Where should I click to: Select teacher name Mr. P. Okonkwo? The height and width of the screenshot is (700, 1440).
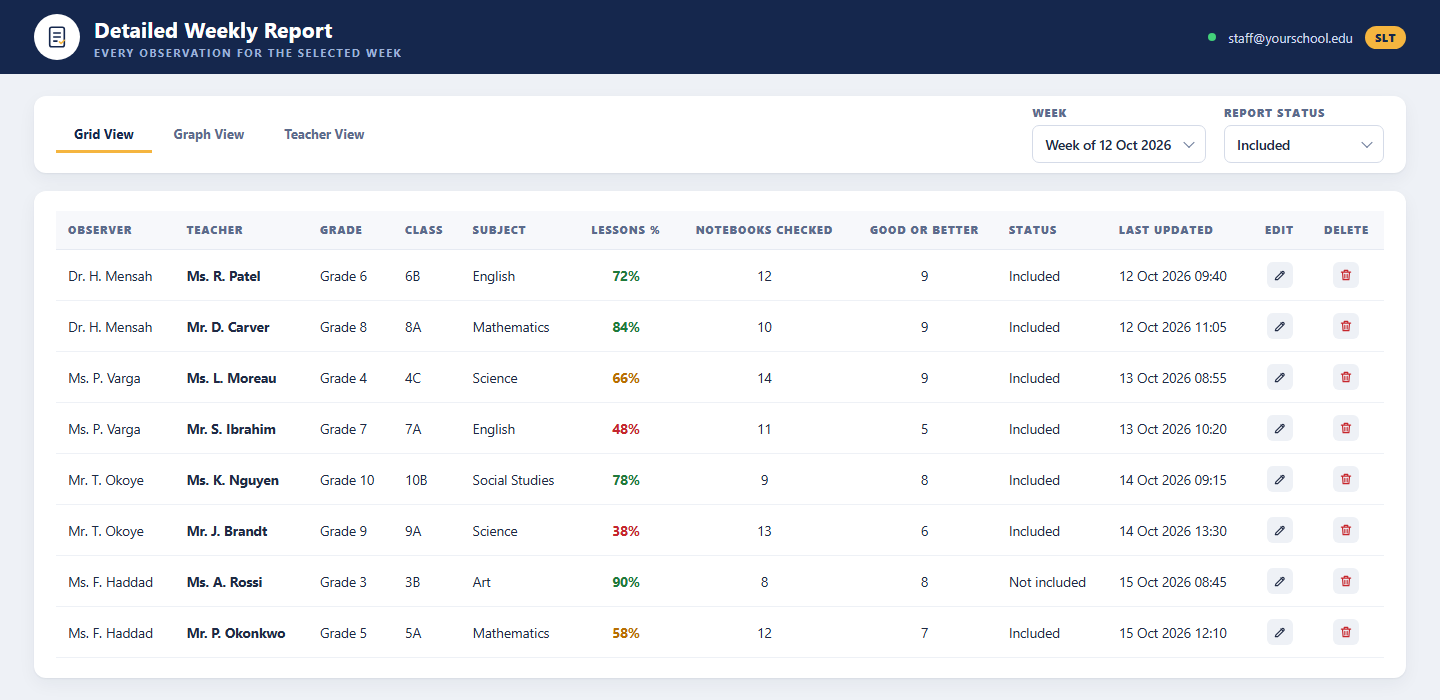[x=236, y=633]
